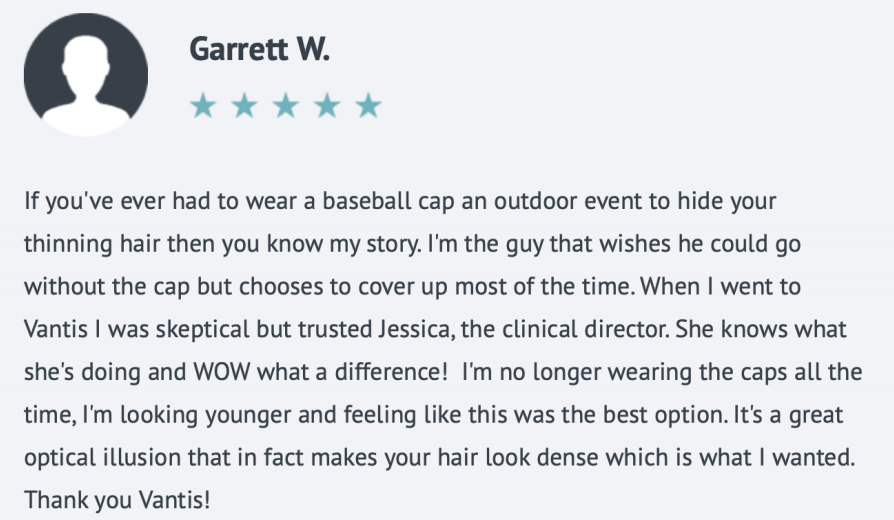Select the third rating star
The width and height of the screenshot is (894, 520).
(x=286, y=106)
